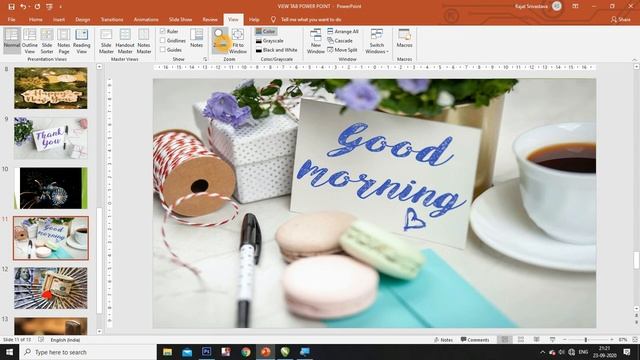The width and height of the screenshot is (640, 360).
Task: Start slideshow from the quick access toolbar
Action: pos(49,7)
